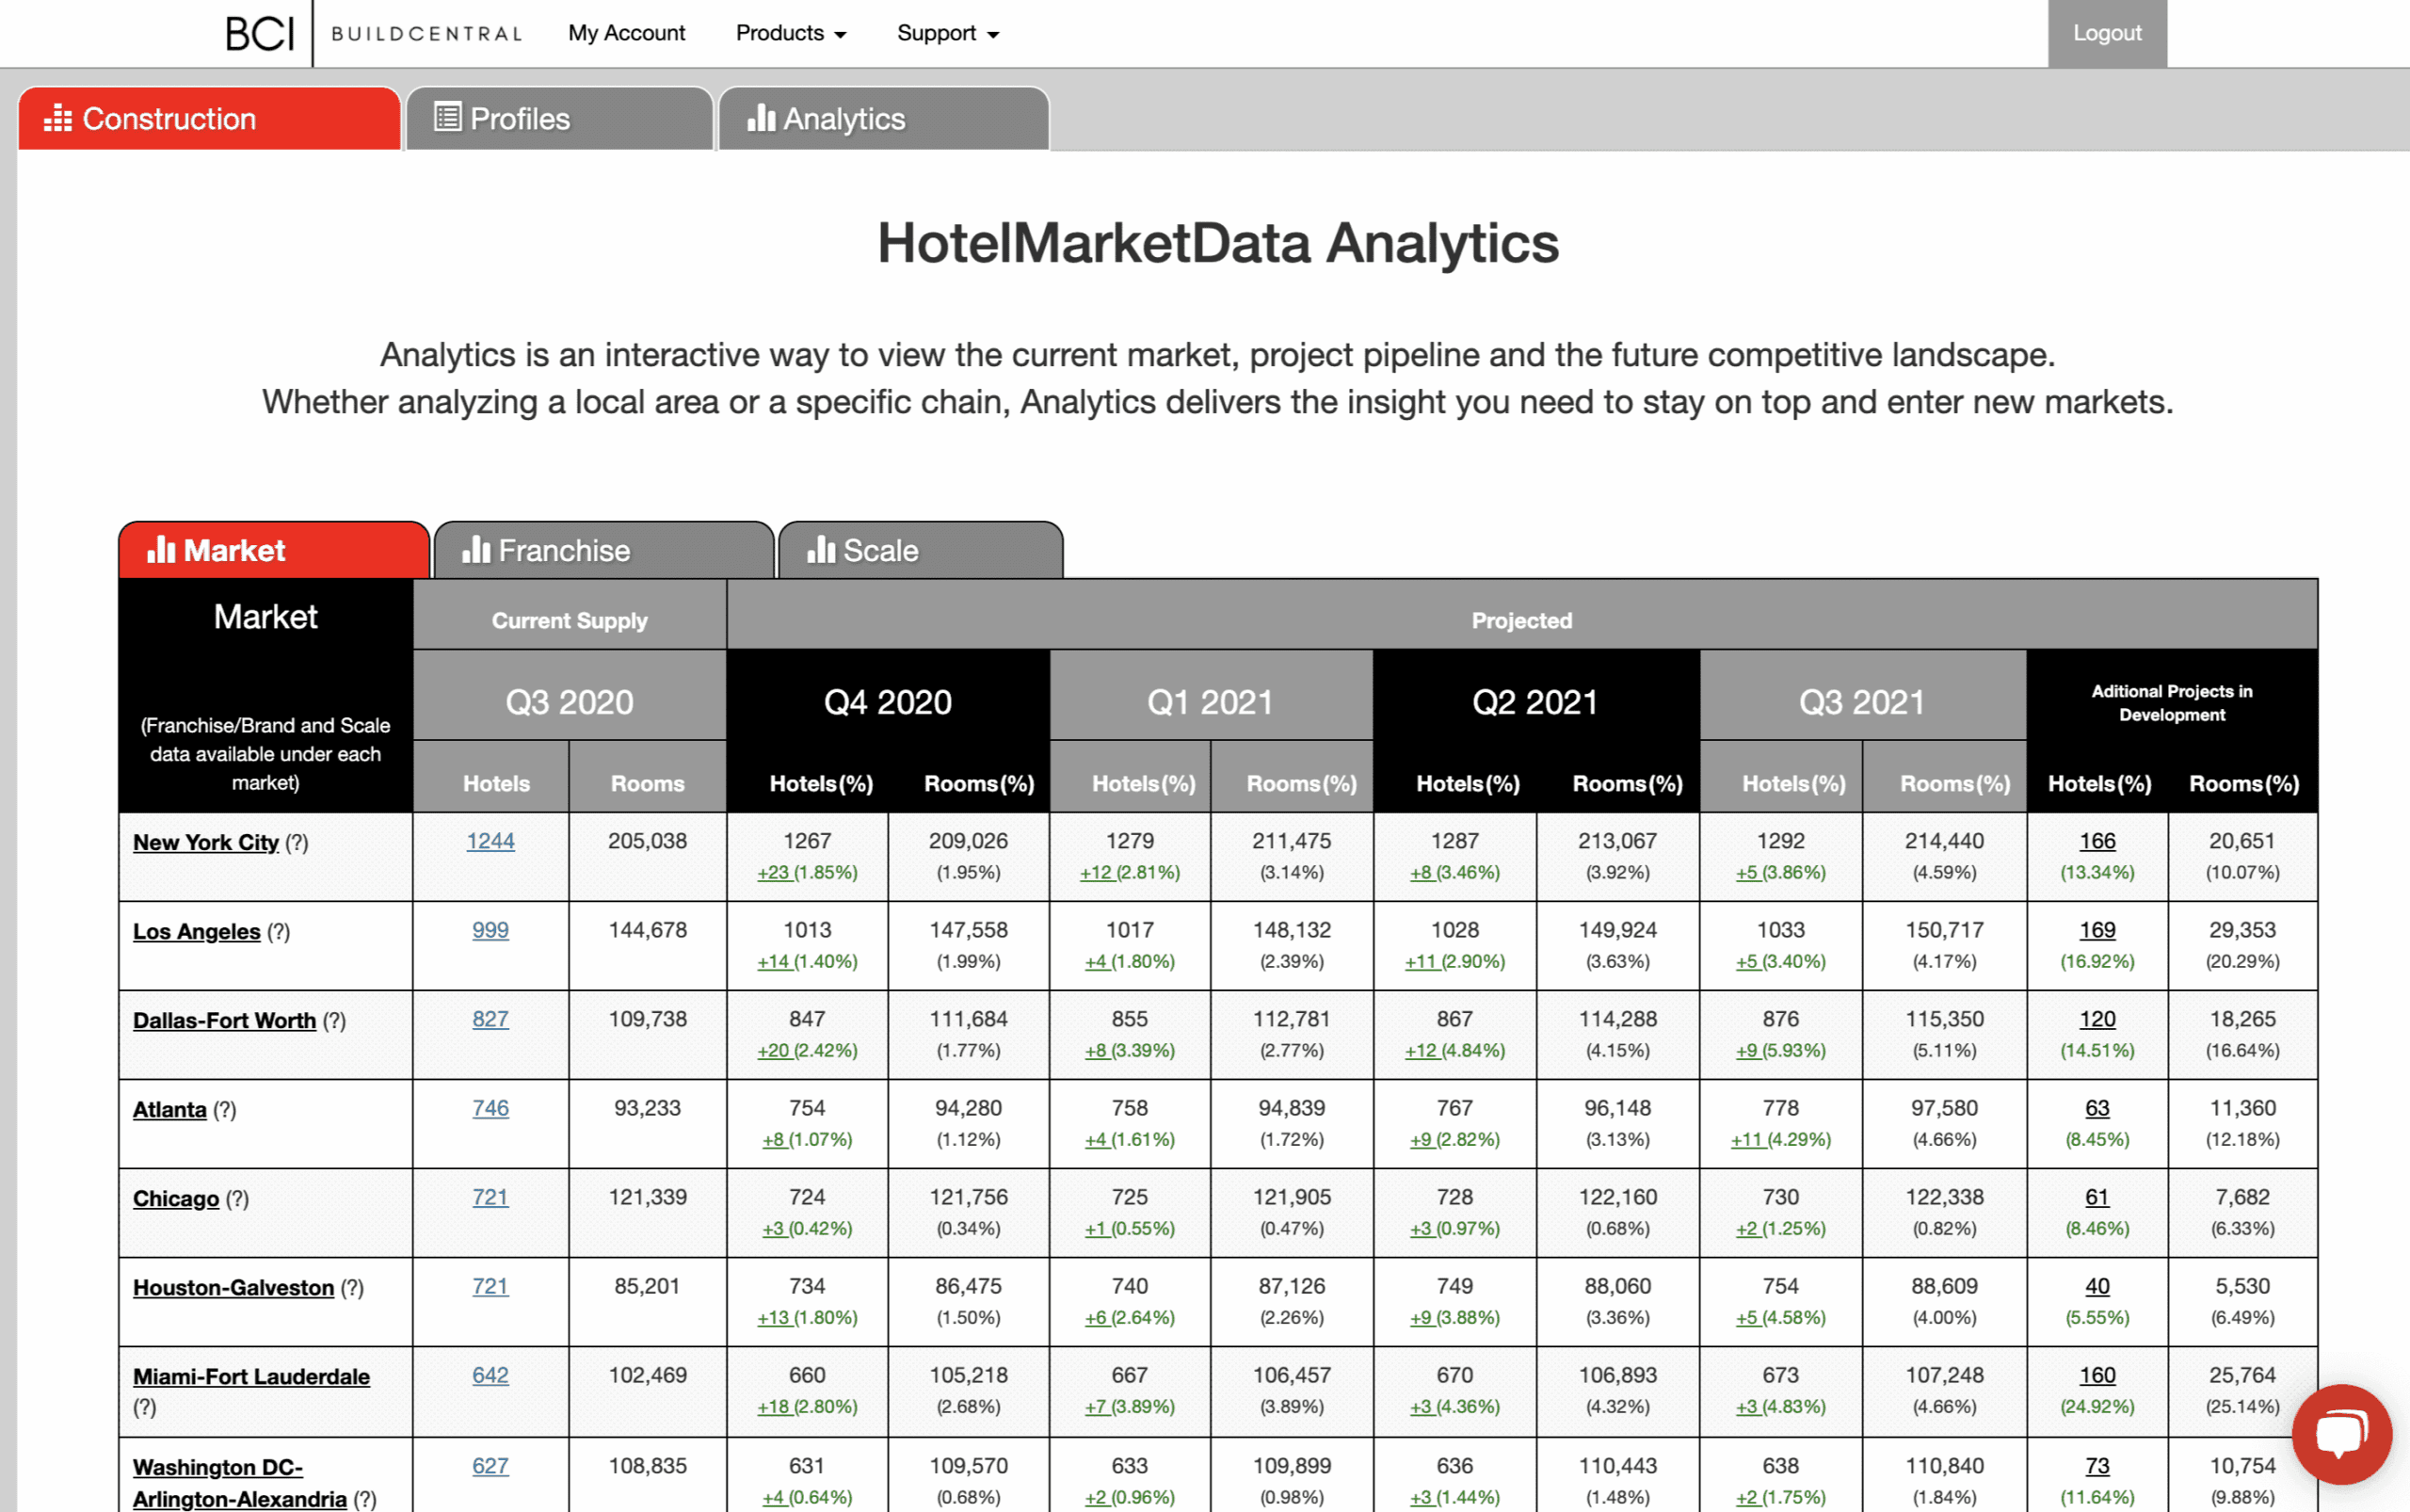Expand the Support dropdown menu
2410x1512 pixels.
click(947, 33)
